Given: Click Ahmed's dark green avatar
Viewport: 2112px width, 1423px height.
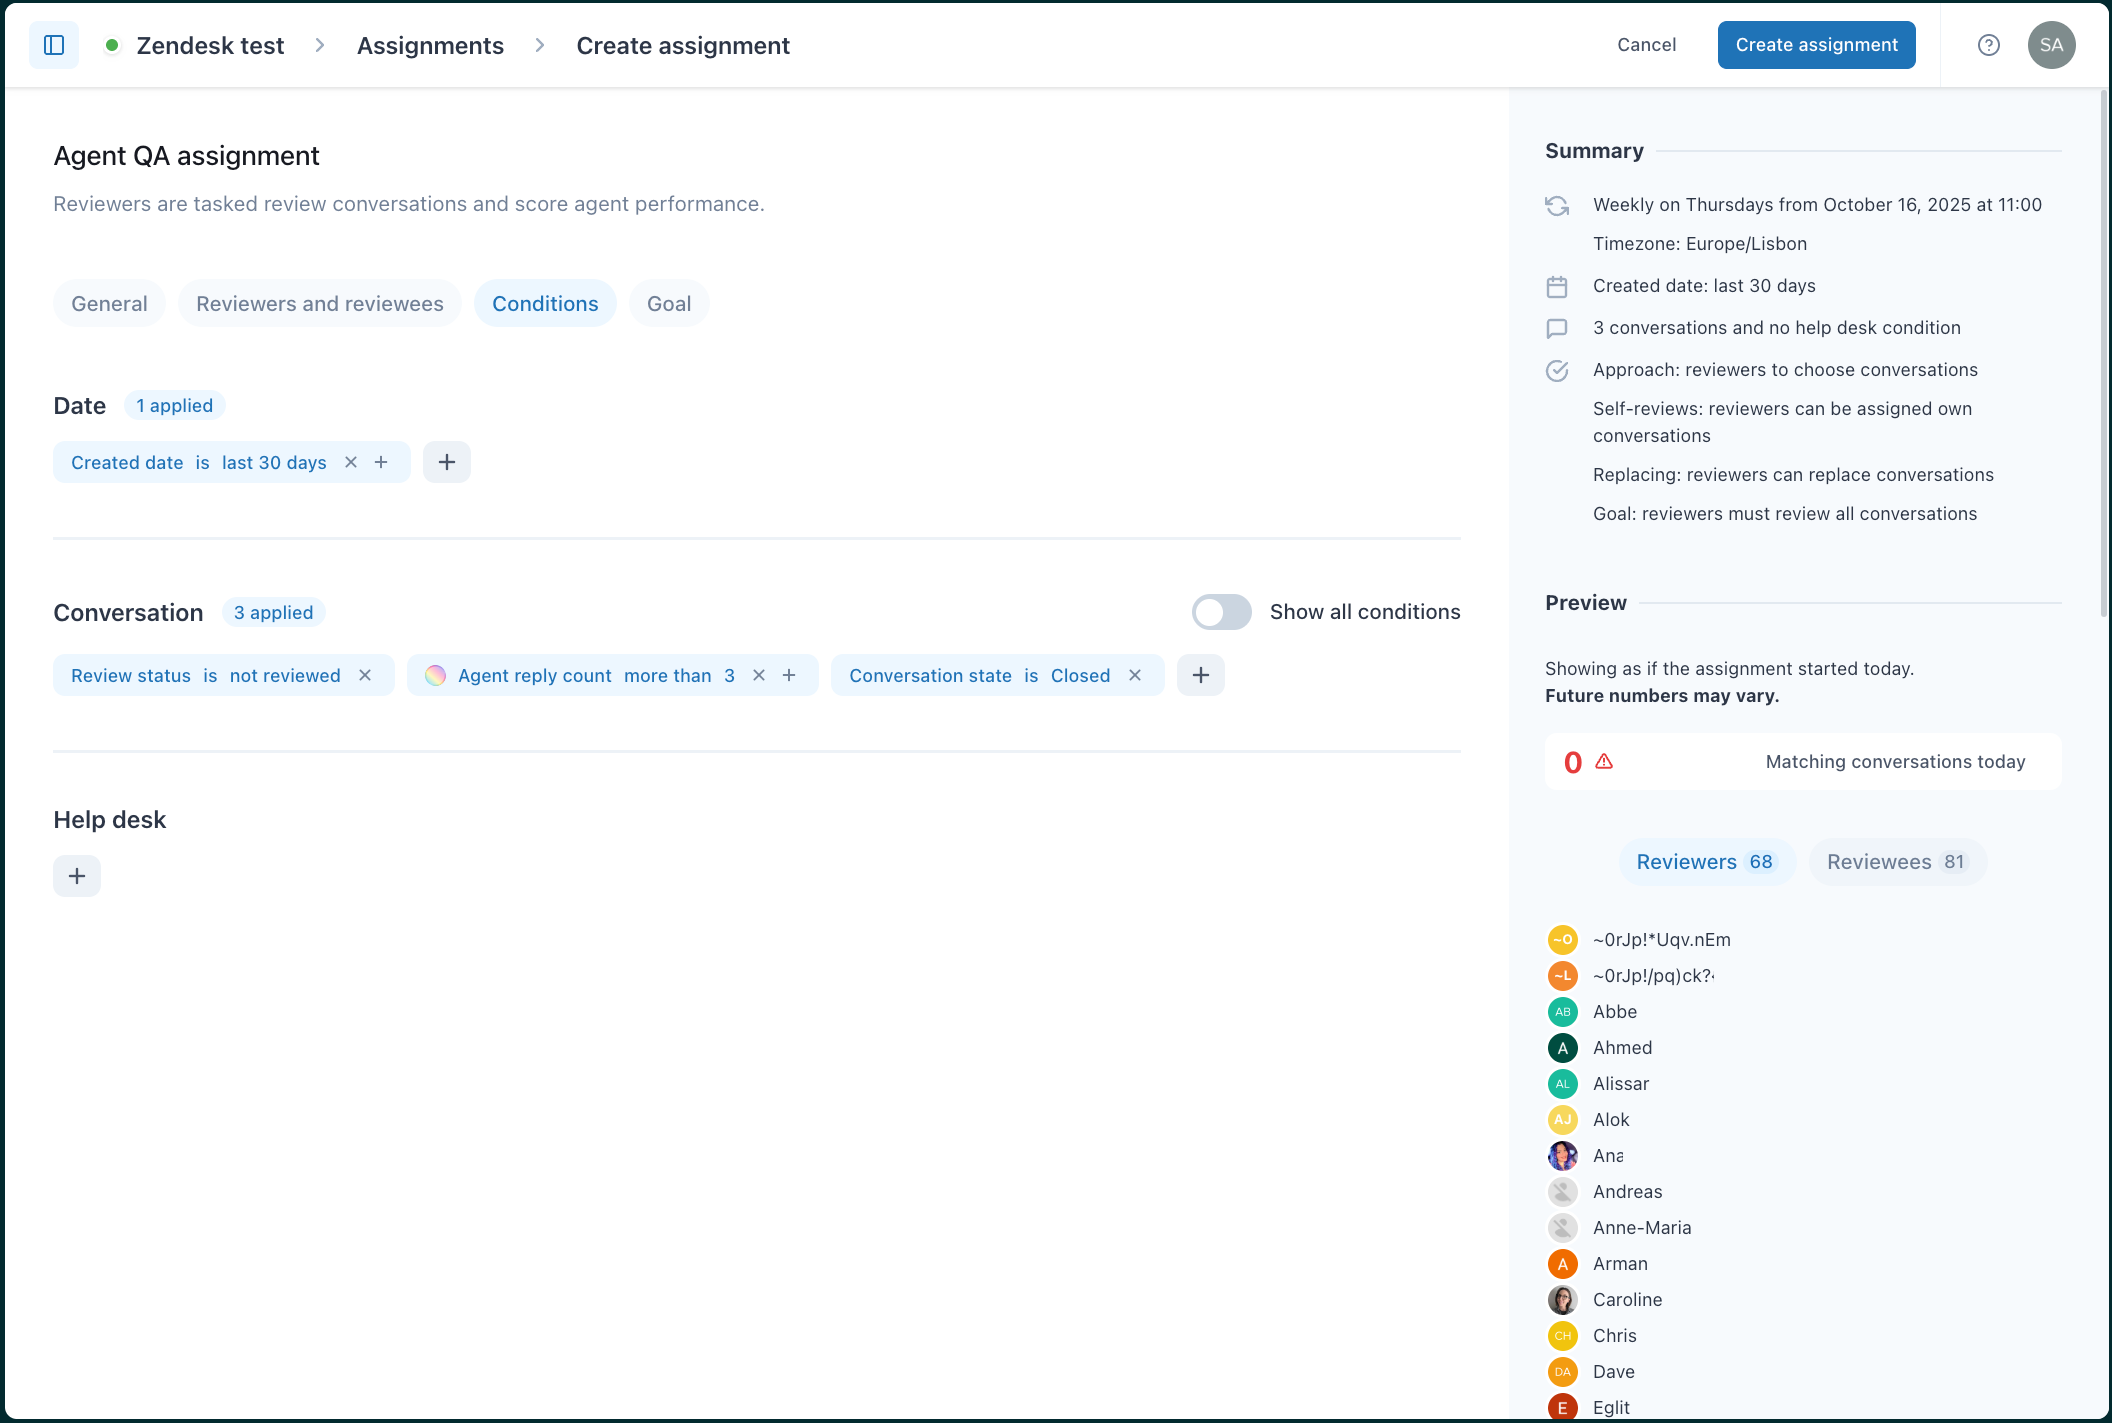Looking at the screenshot, I should [1563, 1048].
